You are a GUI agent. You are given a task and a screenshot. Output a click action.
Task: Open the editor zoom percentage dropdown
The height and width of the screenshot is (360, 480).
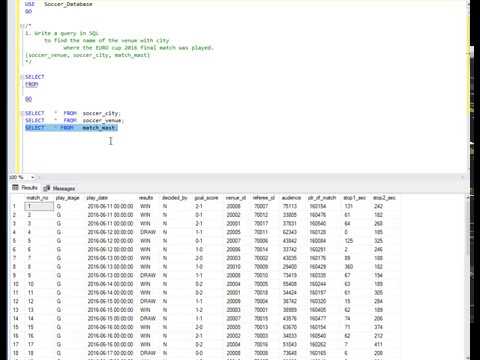33,177
